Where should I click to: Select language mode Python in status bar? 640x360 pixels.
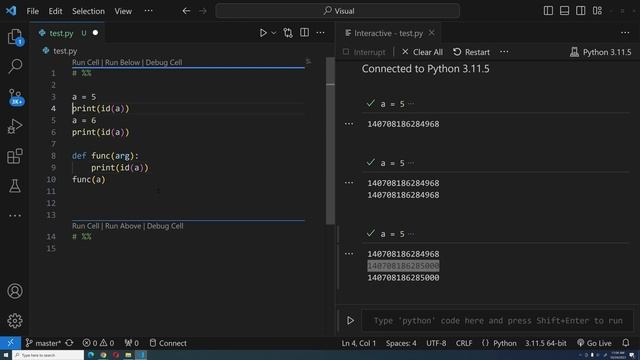(504, 343)
